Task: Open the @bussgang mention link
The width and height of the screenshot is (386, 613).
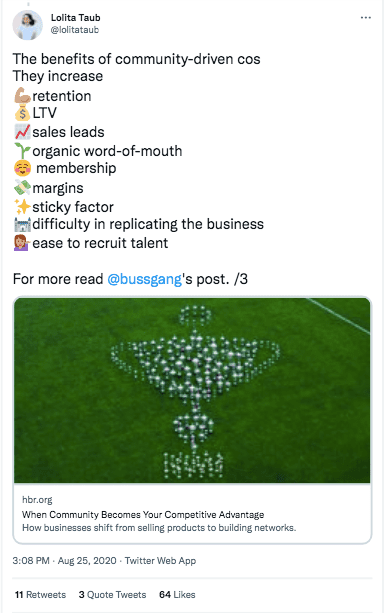Action: pyautogui.click(x=144, y=279)
